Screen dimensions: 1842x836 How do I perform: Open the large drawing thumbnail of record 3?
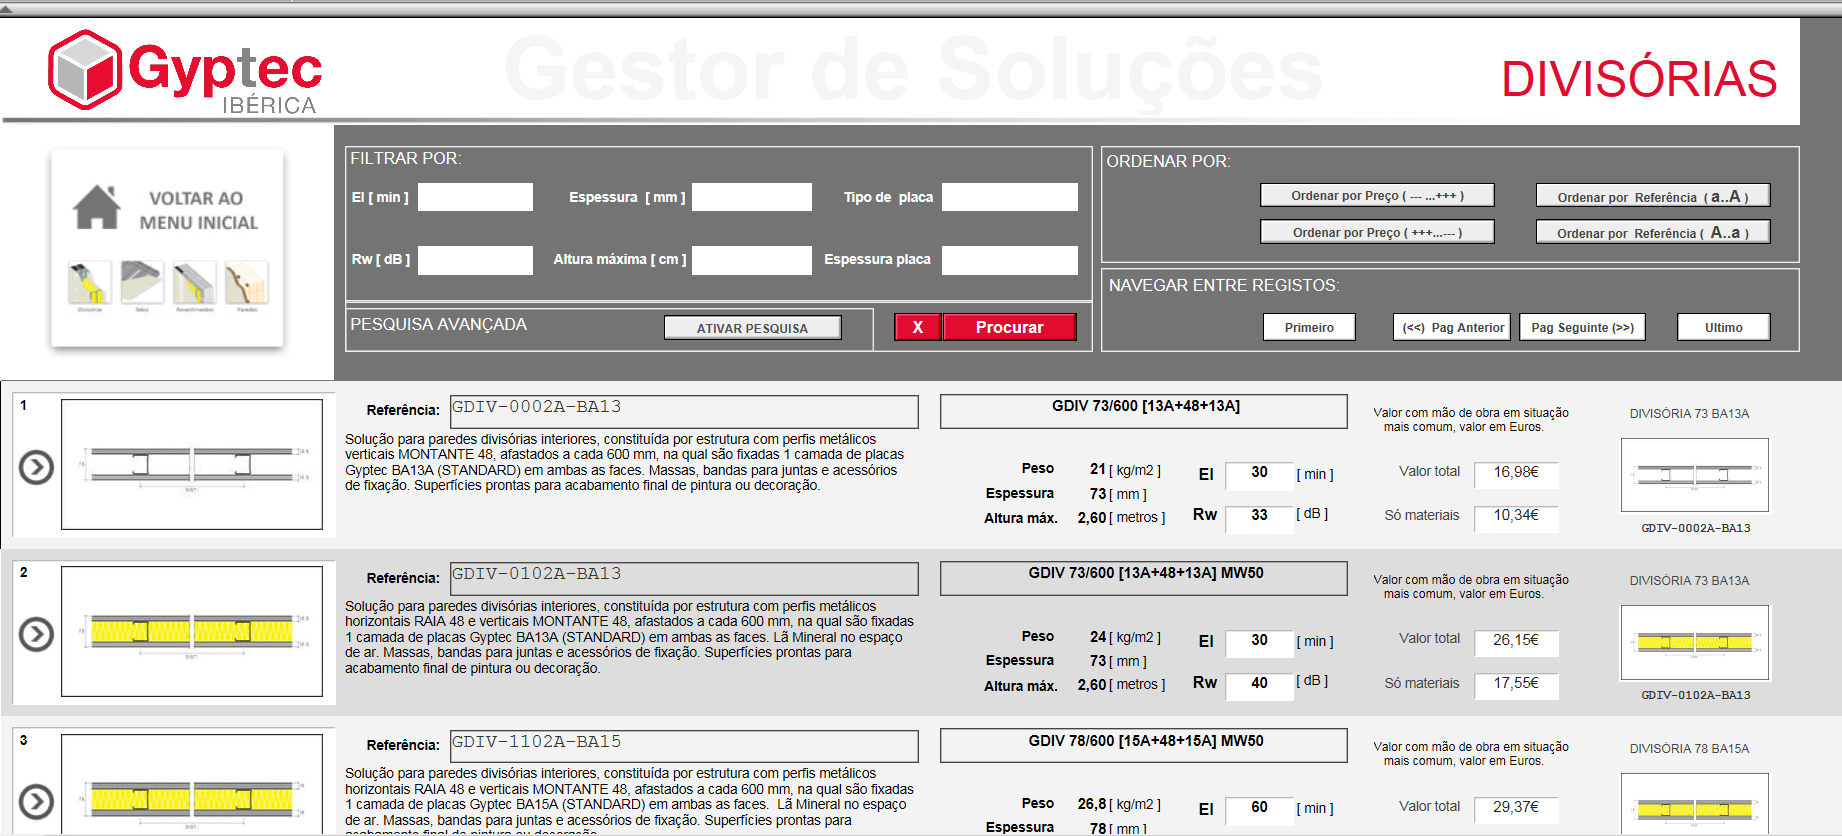(x=192, y=784)
